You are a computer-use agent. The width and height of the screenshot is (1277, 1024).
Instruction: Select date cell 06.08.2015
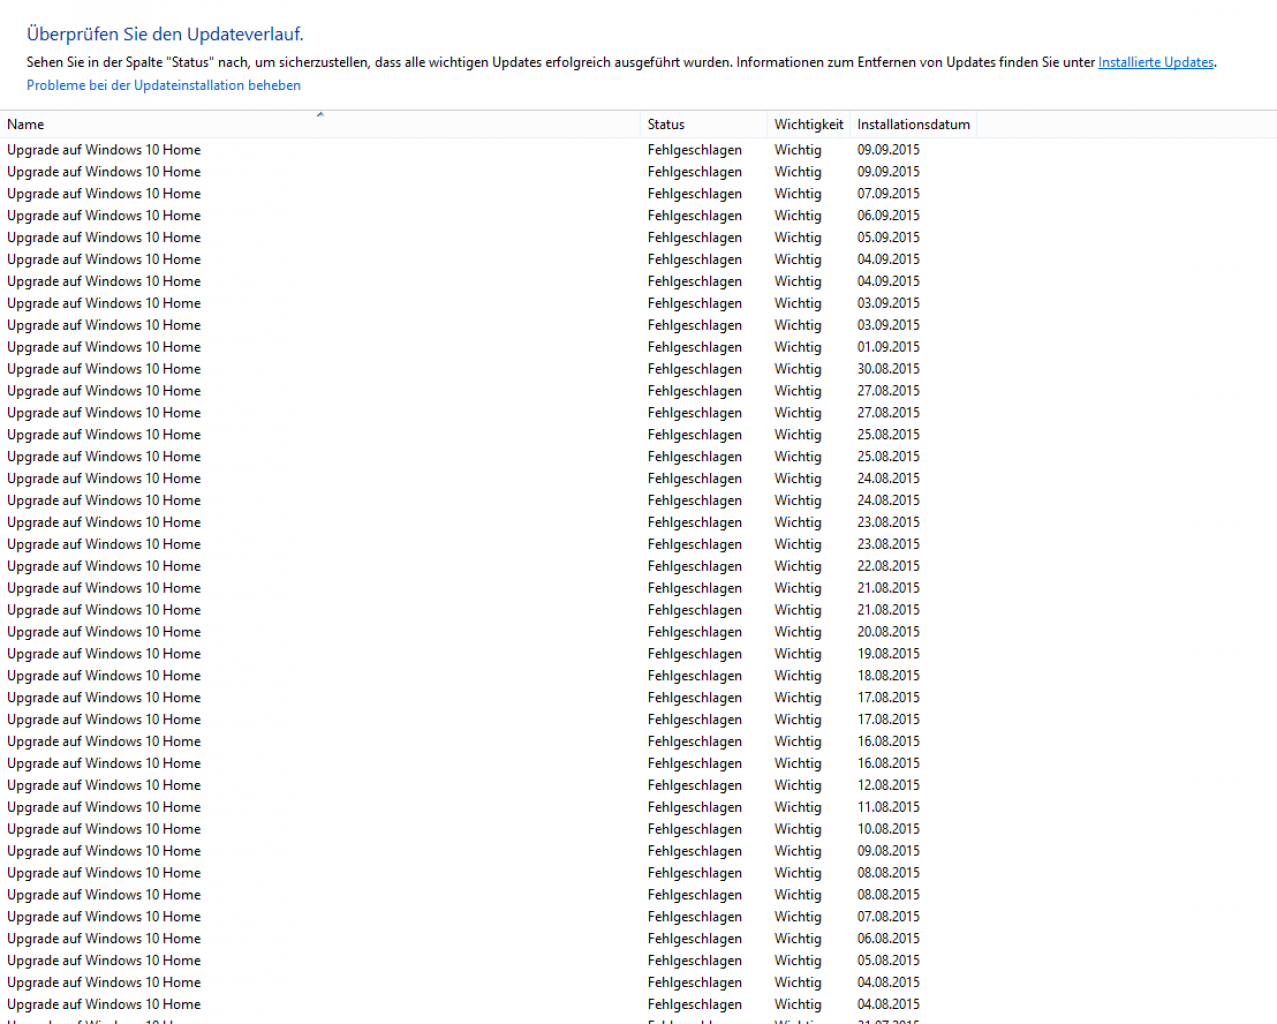[x=888, y=939]
